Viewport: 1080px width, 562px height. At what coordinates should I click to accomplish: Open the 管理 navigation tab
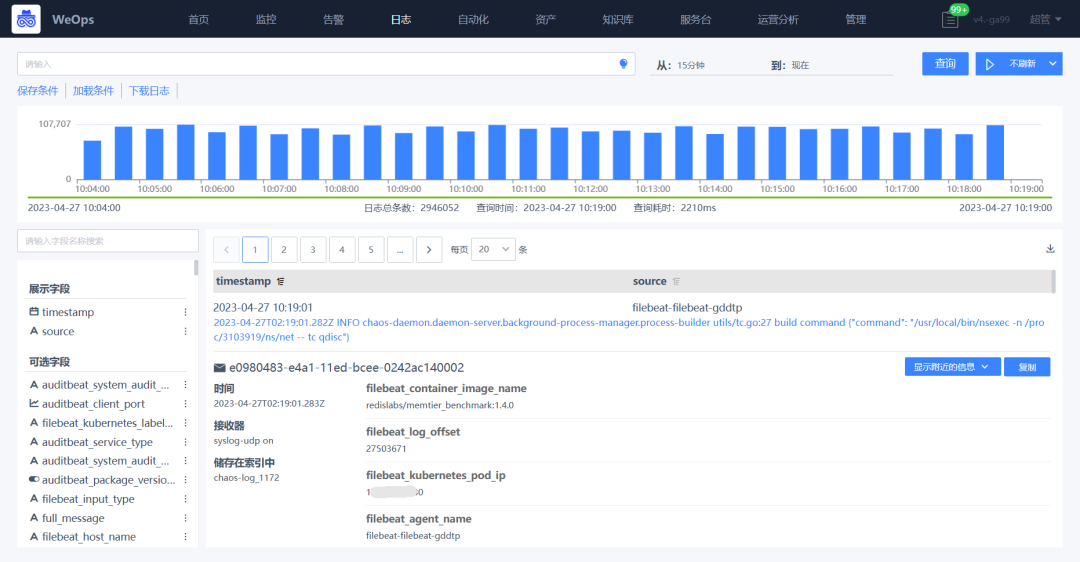click(855, 19)
